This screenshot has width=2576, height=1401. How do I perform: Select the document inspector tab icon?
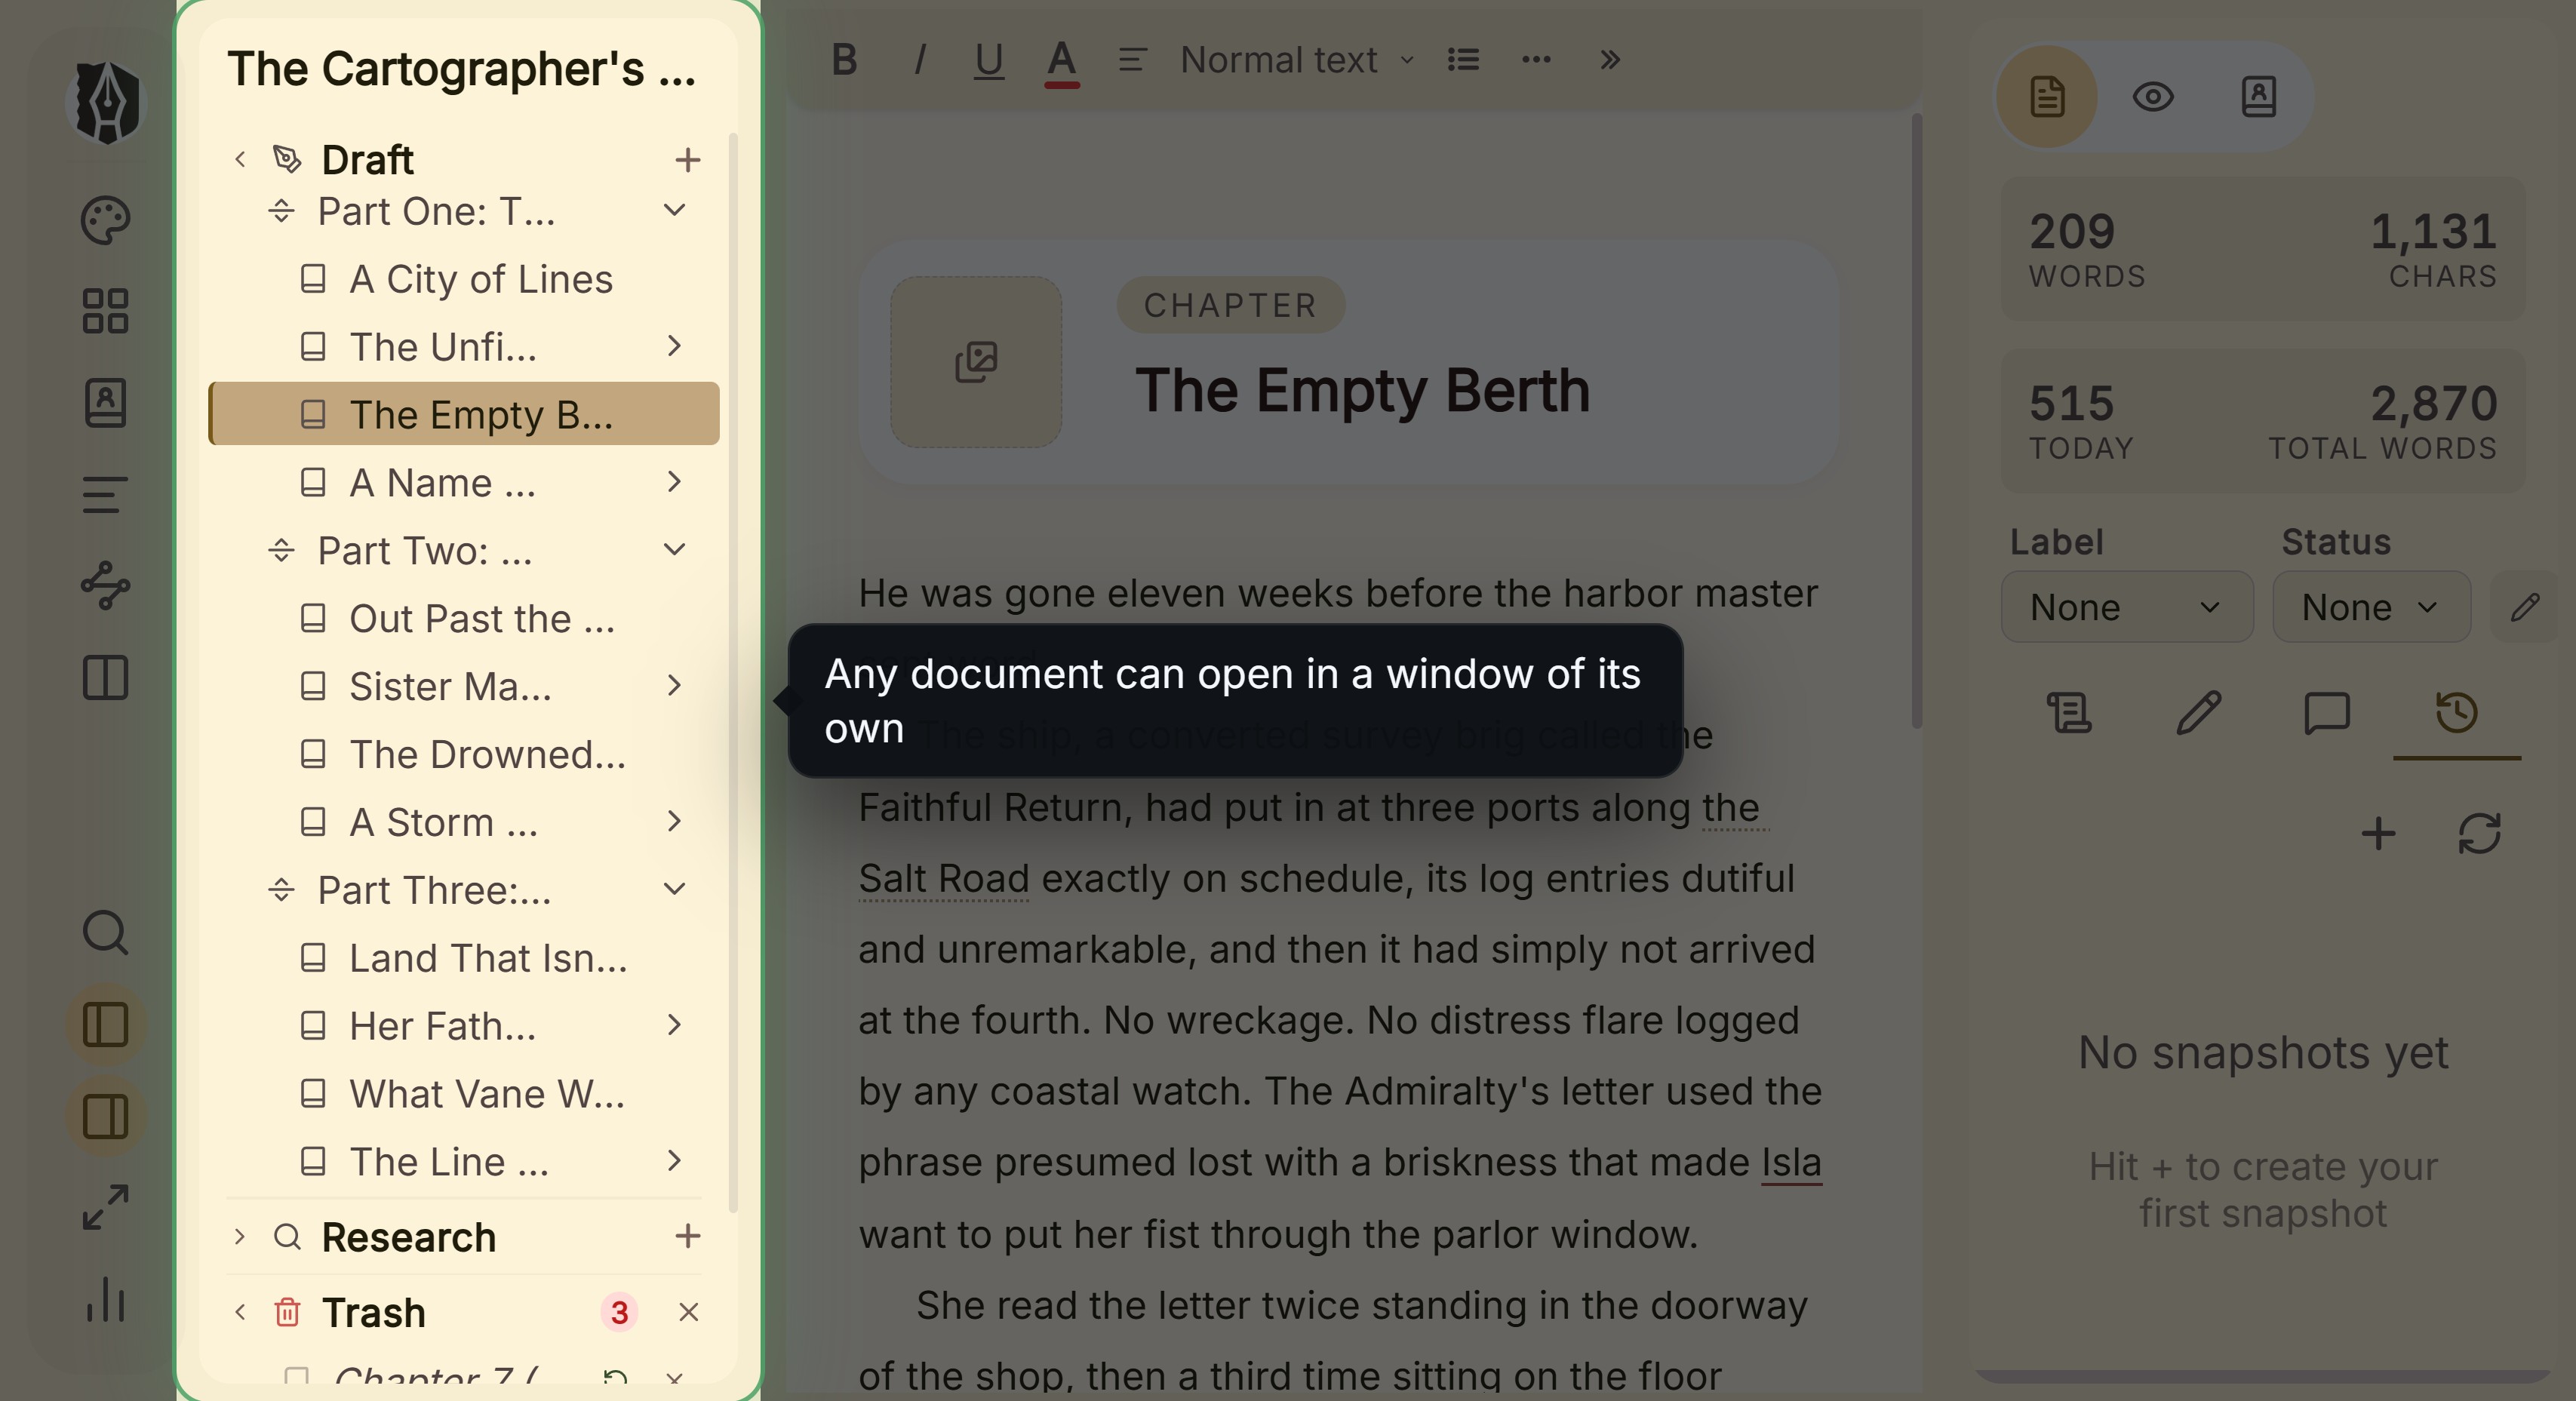pos(2047,97)
